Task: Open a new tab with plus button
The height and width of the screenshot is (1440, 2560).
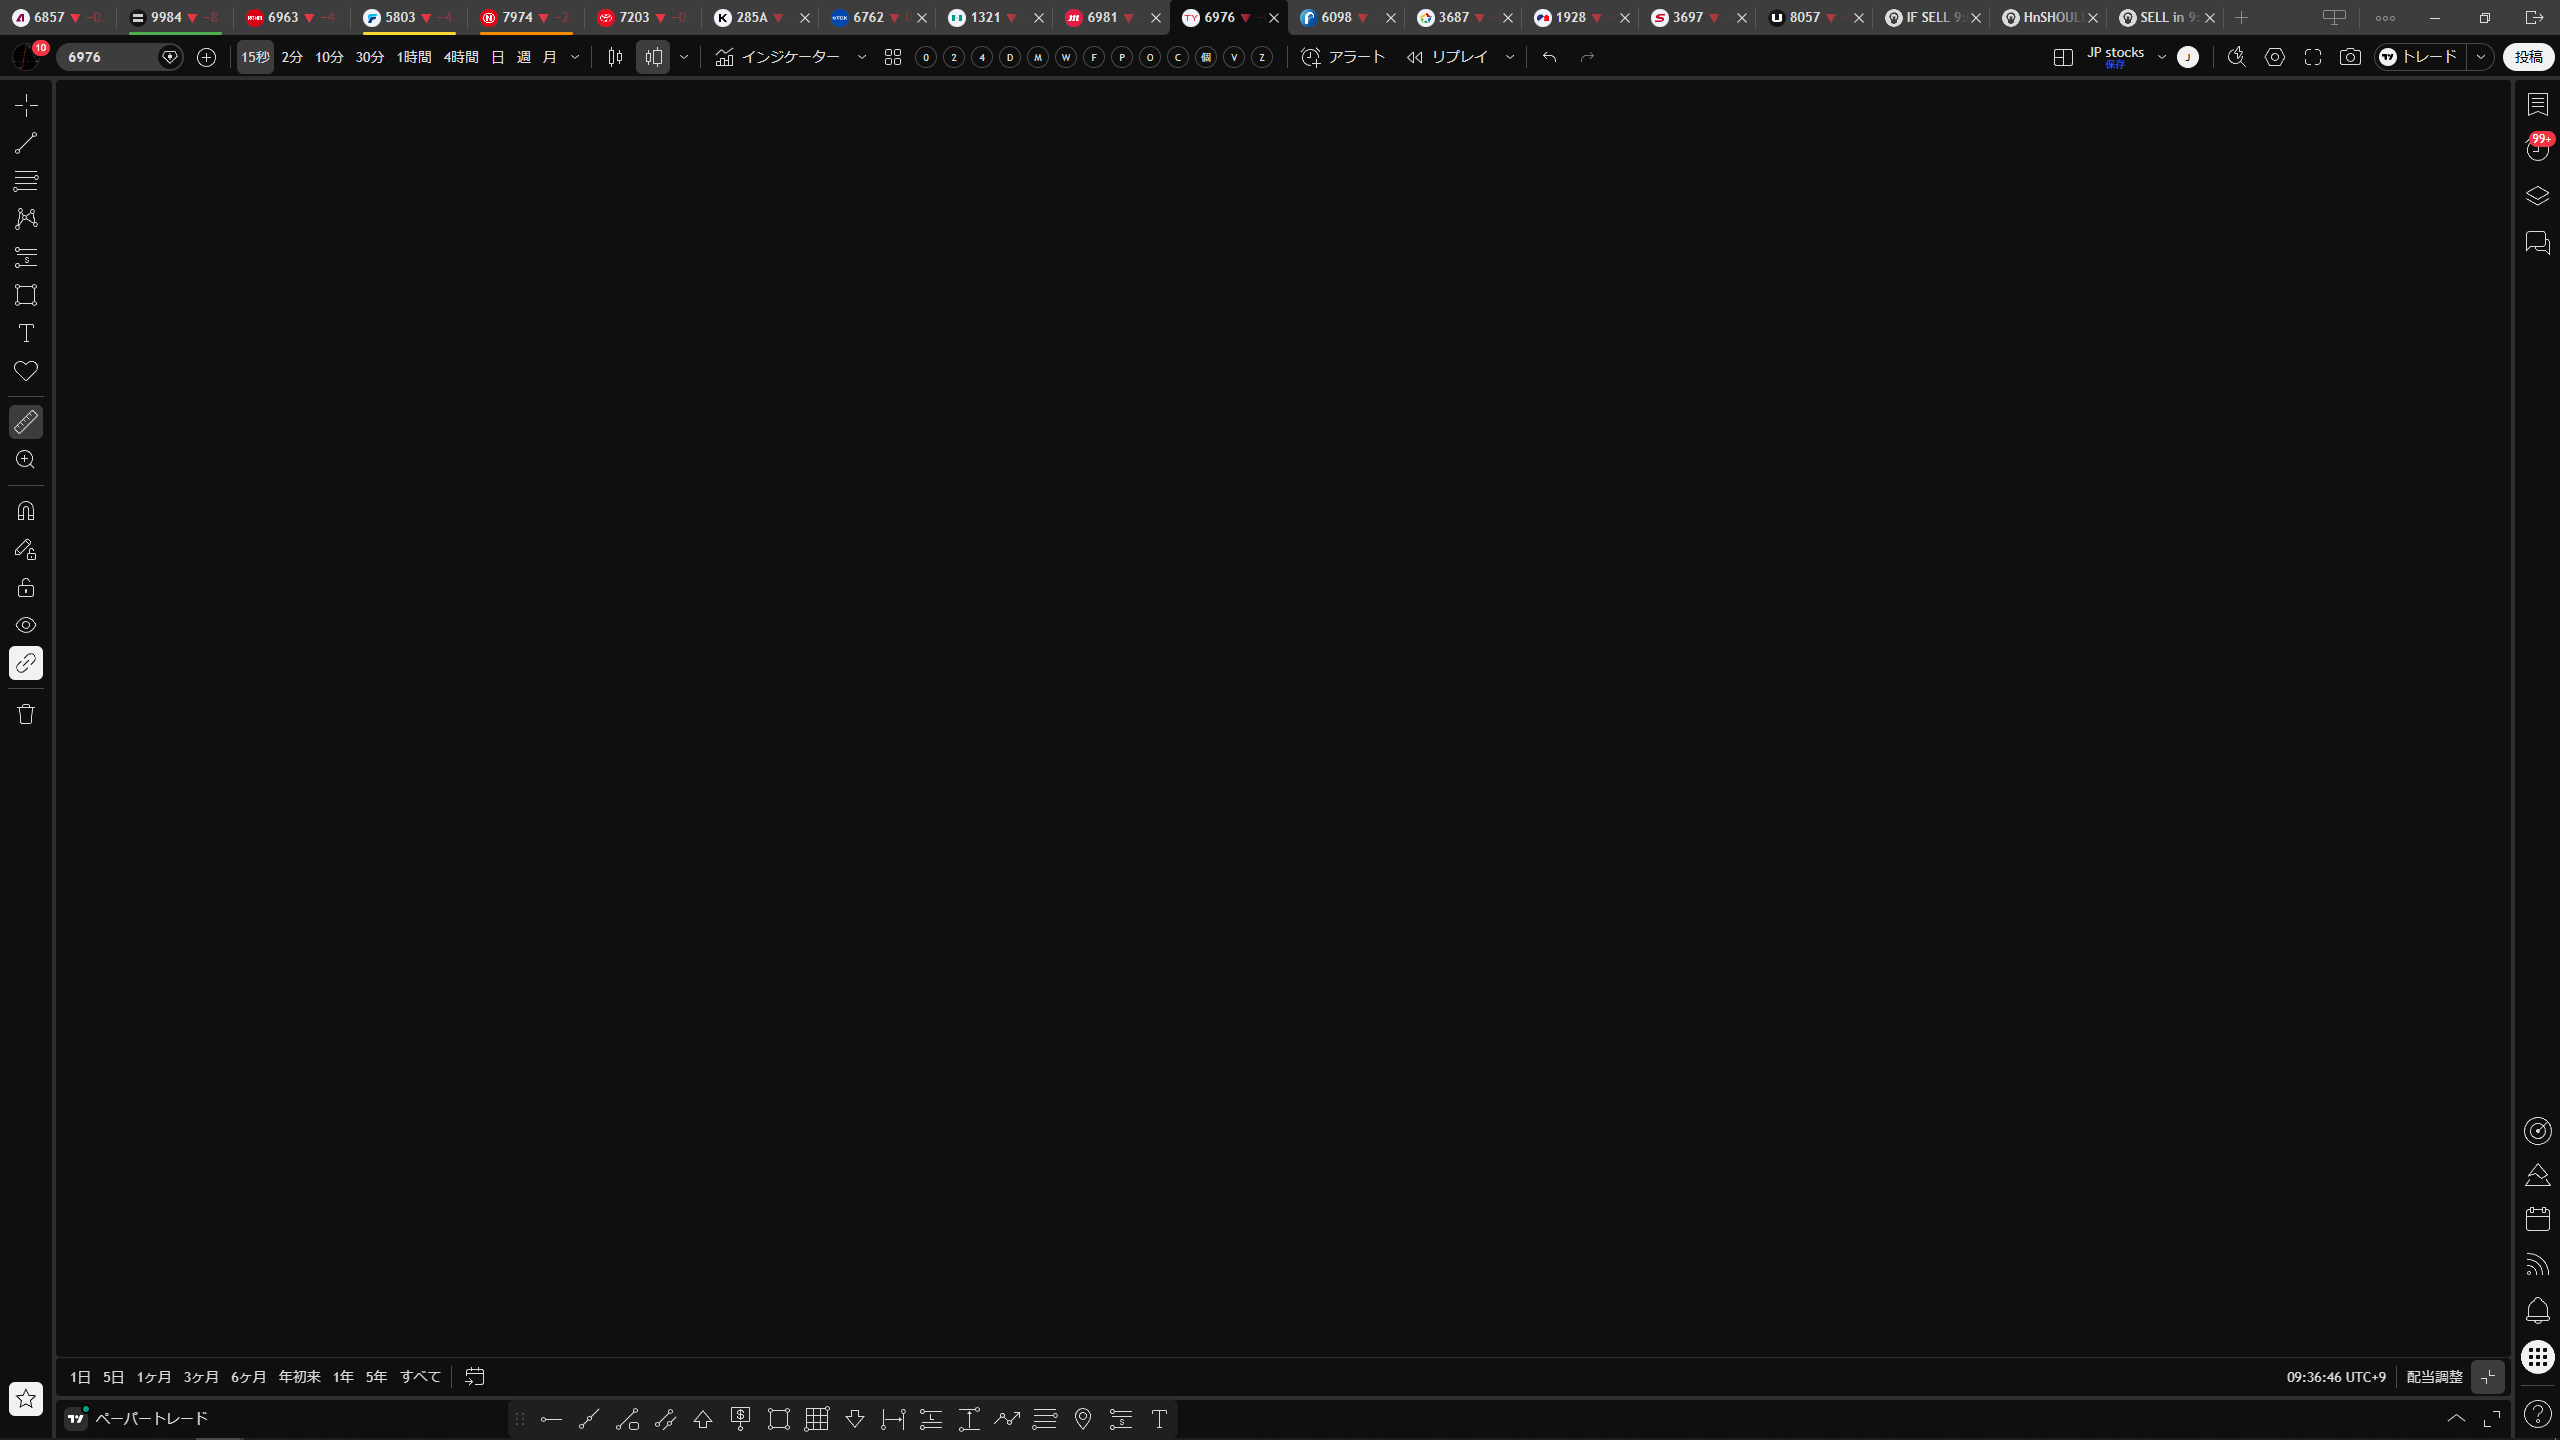Action: click(2242, 18)
